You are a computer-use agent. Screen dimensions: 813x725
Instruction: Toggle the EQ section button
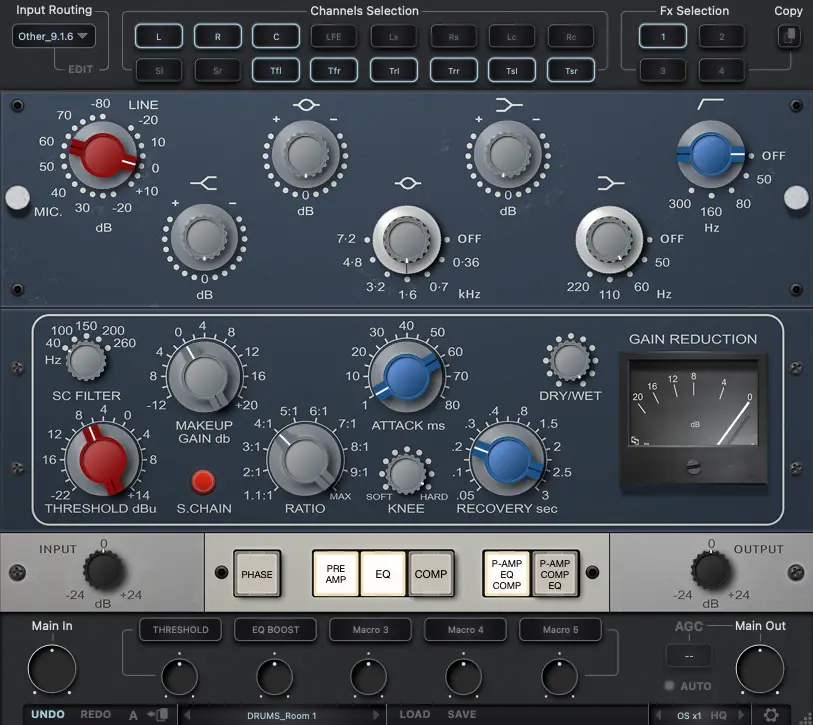point(383,574)
